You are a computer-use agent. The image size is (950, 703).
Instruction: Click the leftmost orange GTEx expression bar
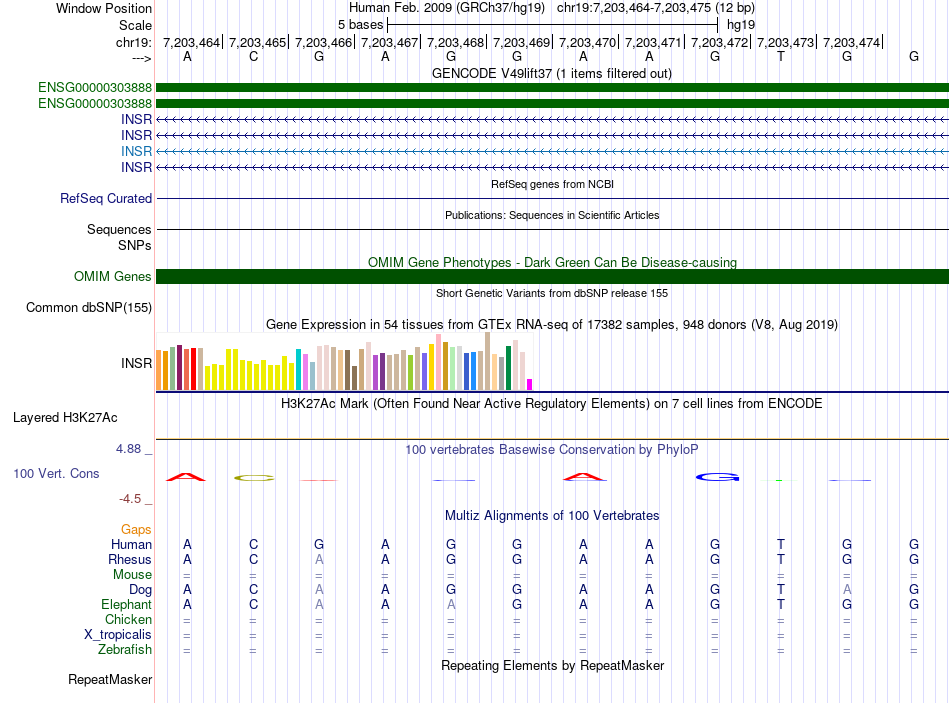tap(160, 370)
